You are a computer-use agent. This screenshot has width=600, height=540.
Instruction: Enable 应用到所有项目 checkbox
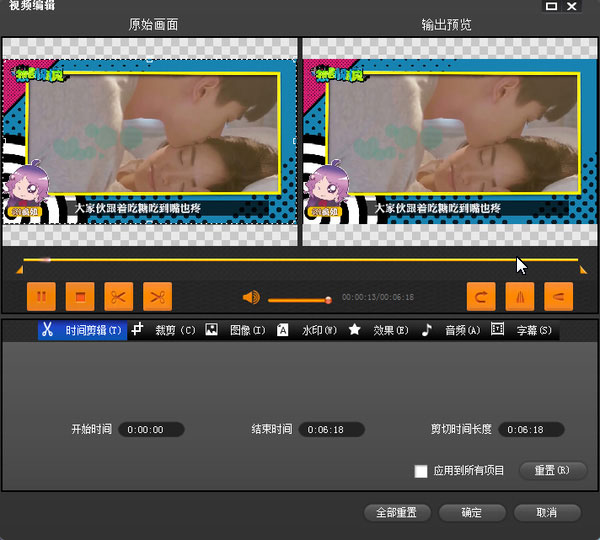click(421, 471)
